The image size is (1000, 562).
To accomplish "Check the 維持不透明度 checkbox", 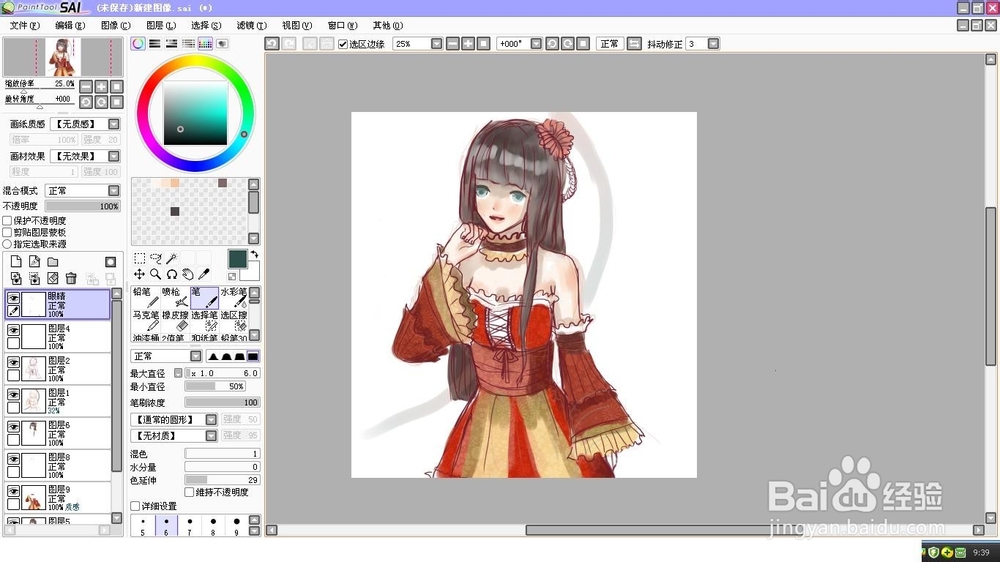I will [x=189, y=492].
